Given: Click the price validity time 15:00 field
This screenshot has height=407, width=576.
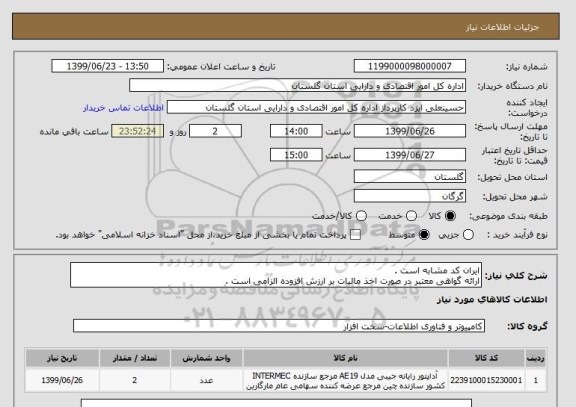Looking at the screenshot, I should coord(296,155).
